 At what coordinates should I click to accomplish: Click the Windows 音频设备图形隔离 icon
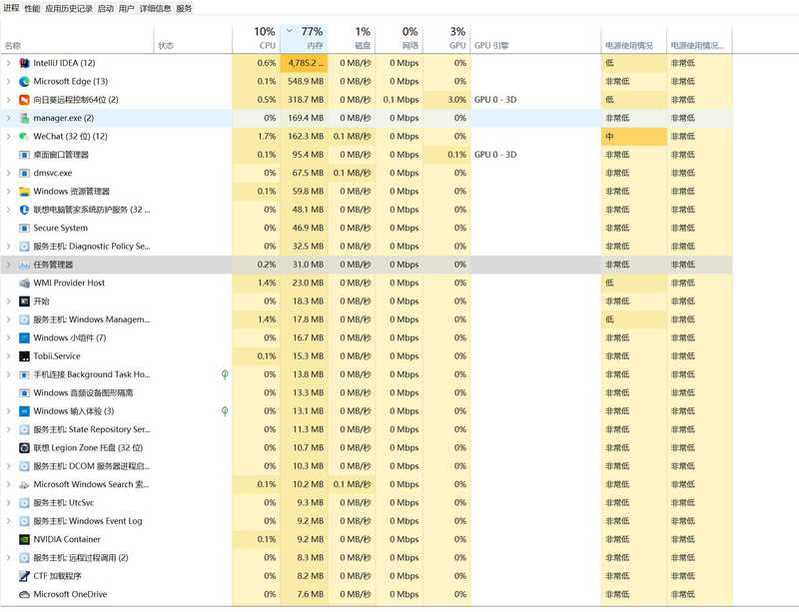[24, 393]
